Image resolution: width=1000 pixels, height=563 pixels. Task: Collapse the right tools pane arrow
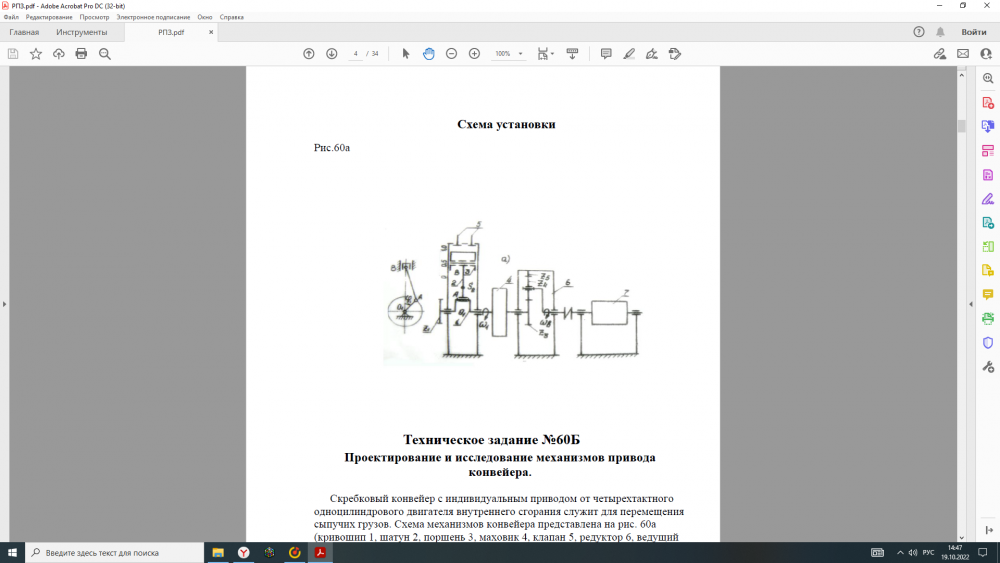(x=971, y=304)
